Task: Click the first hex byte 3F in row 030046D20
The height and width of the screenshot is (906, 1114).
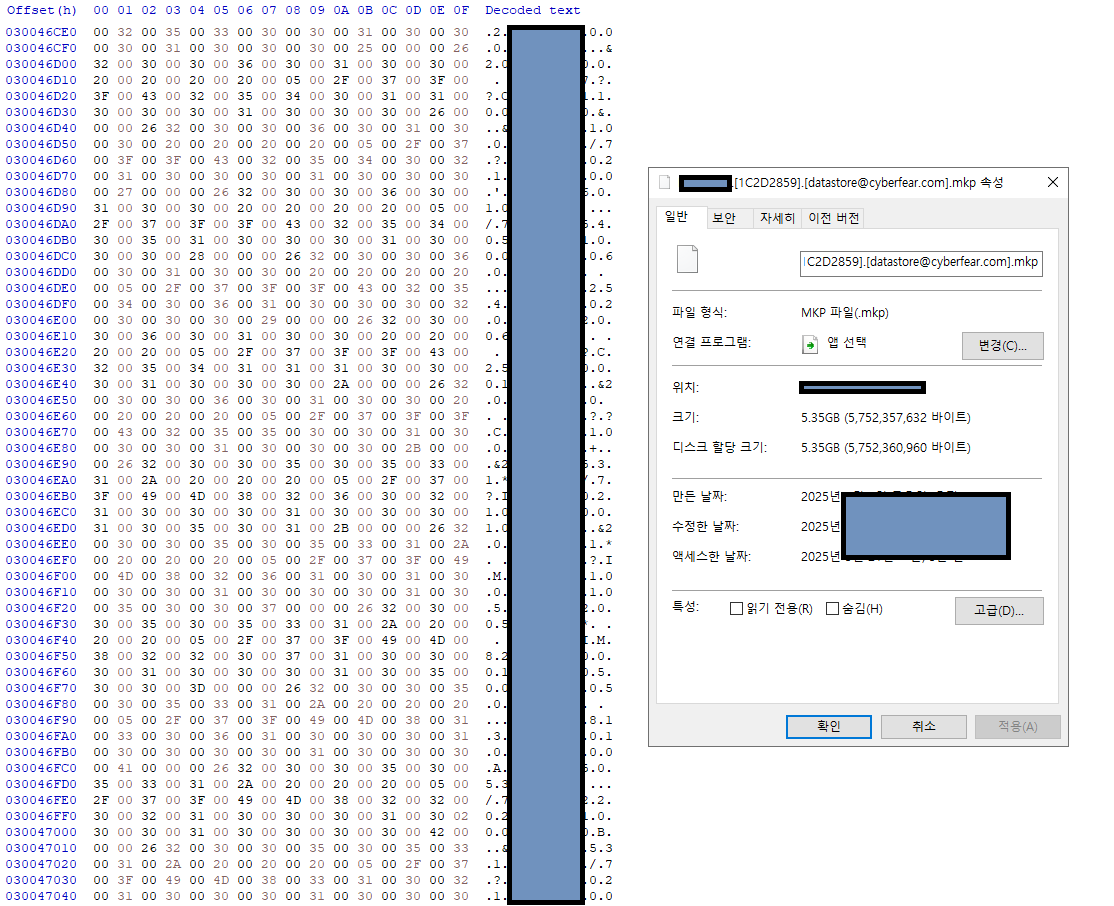Action: point(101,96)
